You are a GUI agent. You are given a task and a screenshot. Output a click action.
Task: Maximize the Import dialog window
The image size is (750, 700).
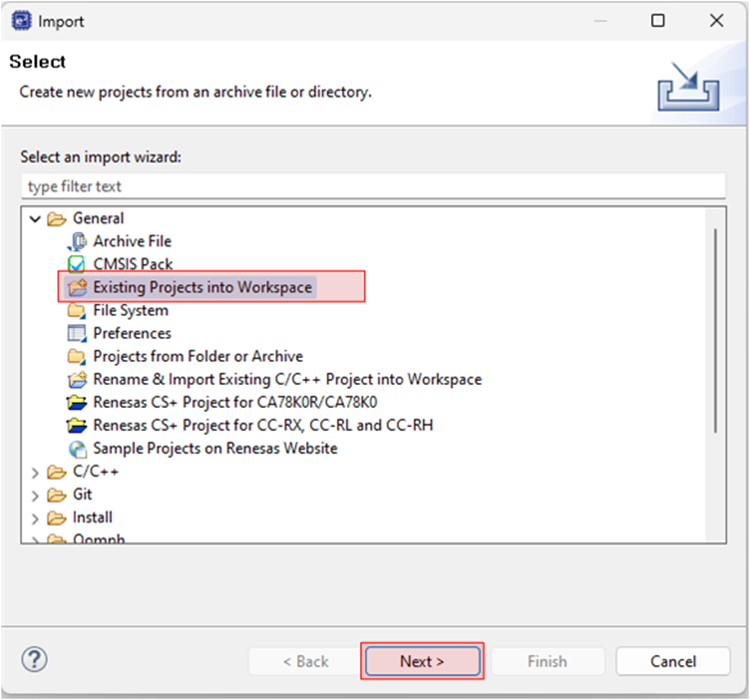tap(658, 21)
